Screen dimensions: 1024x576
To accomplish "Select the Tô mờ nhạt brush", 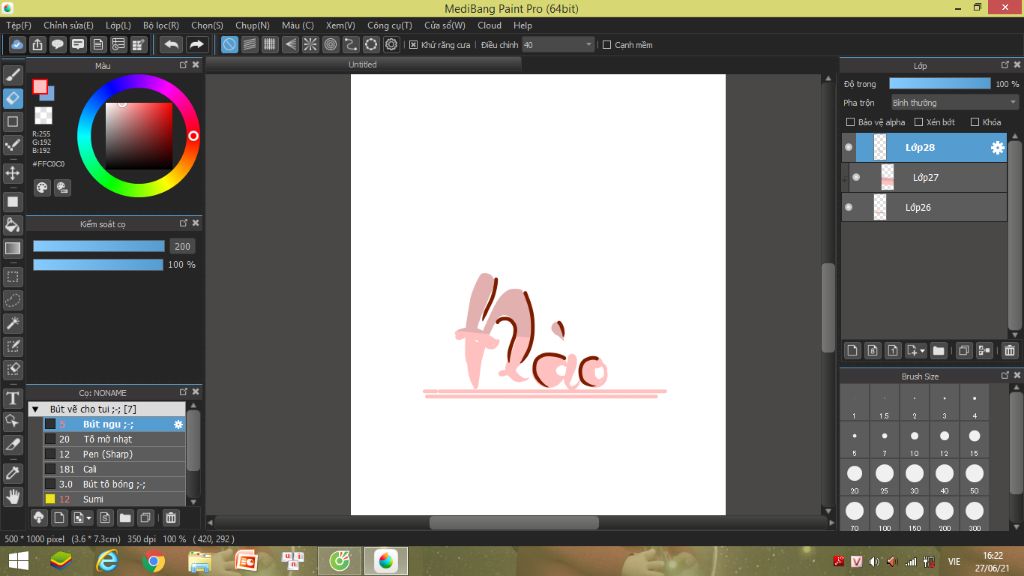I will (114, 440).
